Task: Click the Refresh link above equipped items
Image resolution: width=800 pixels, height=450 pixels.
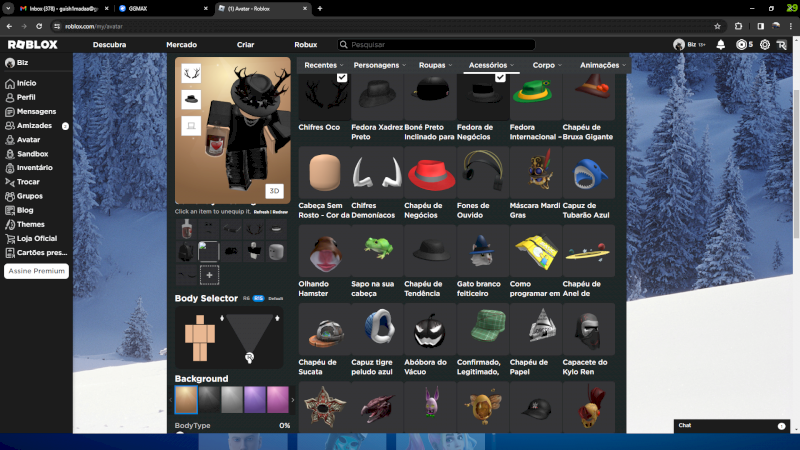Action: [x=261, y=212]
